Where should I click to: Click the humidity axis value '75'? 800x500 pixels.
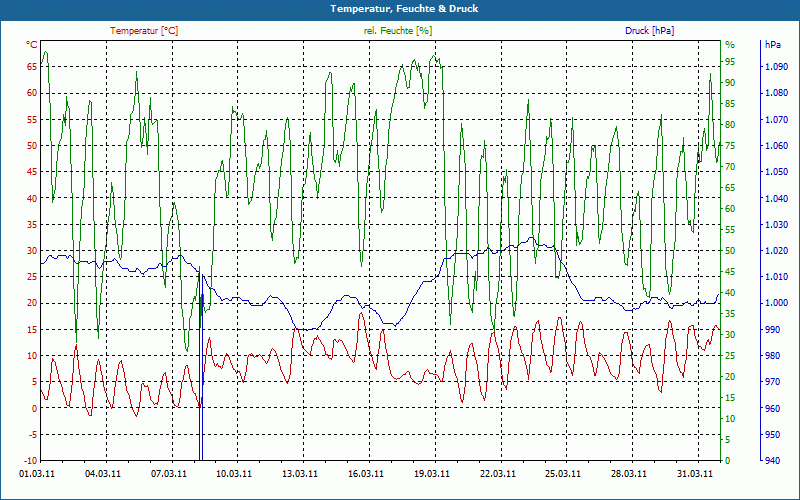tap(730, 146)
